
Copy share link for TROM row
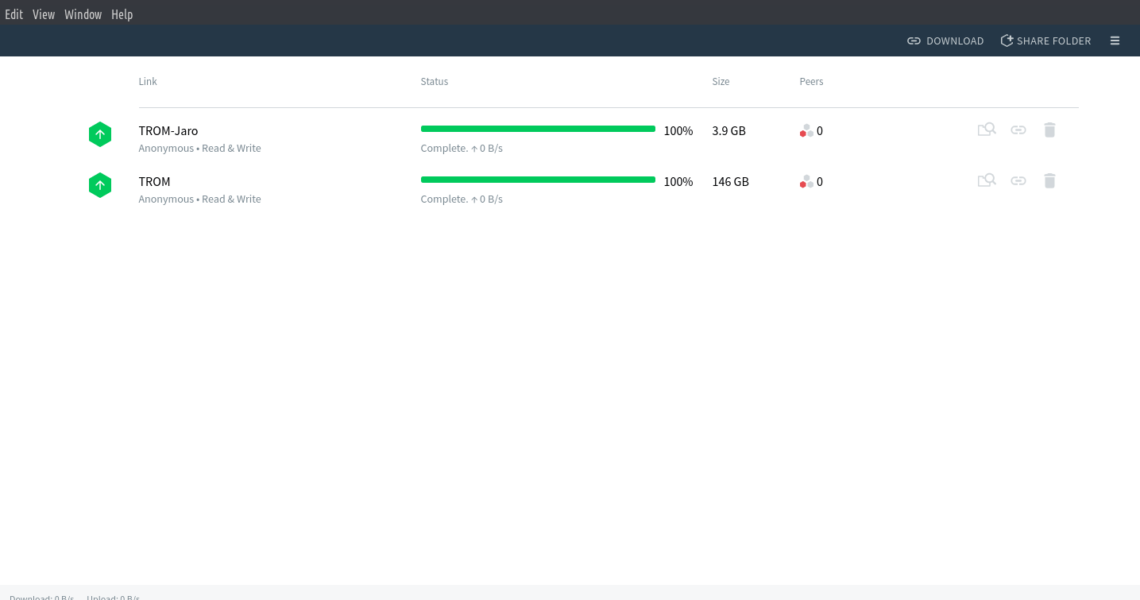[x=1018, y=181]
